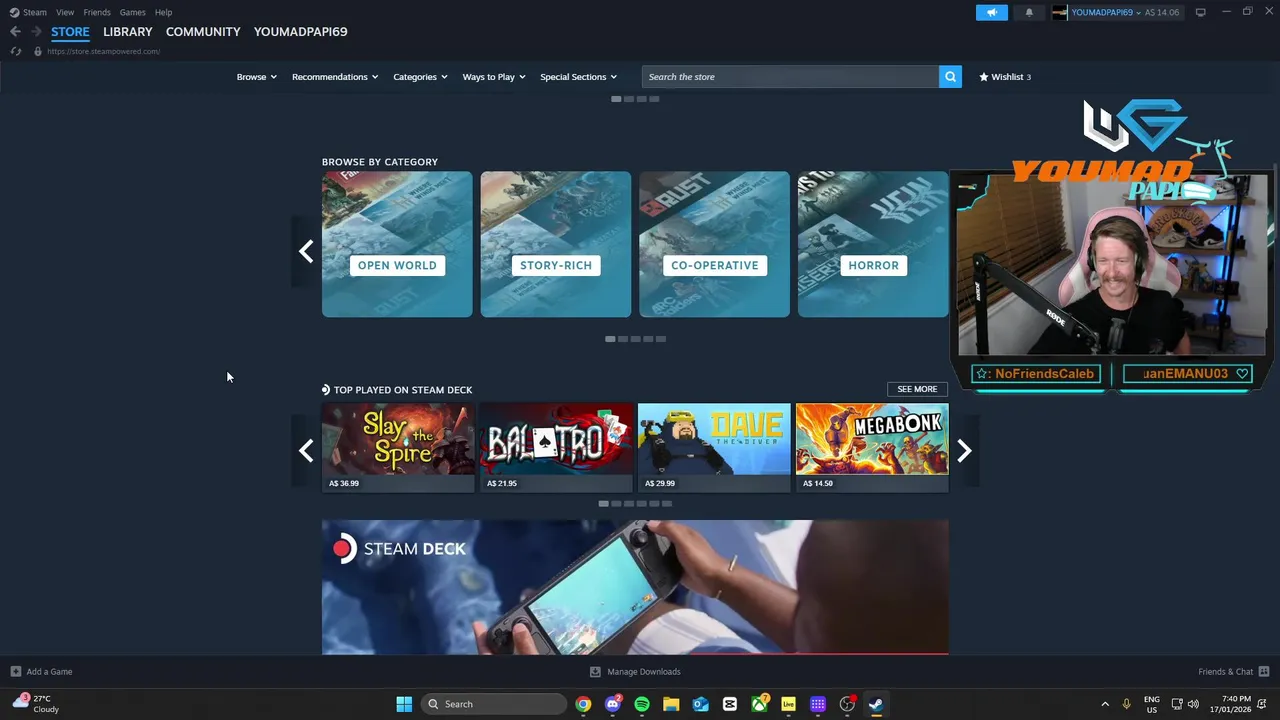
Task: Show hidden system tray icons chevron
Action: (x=1105, y=704)
